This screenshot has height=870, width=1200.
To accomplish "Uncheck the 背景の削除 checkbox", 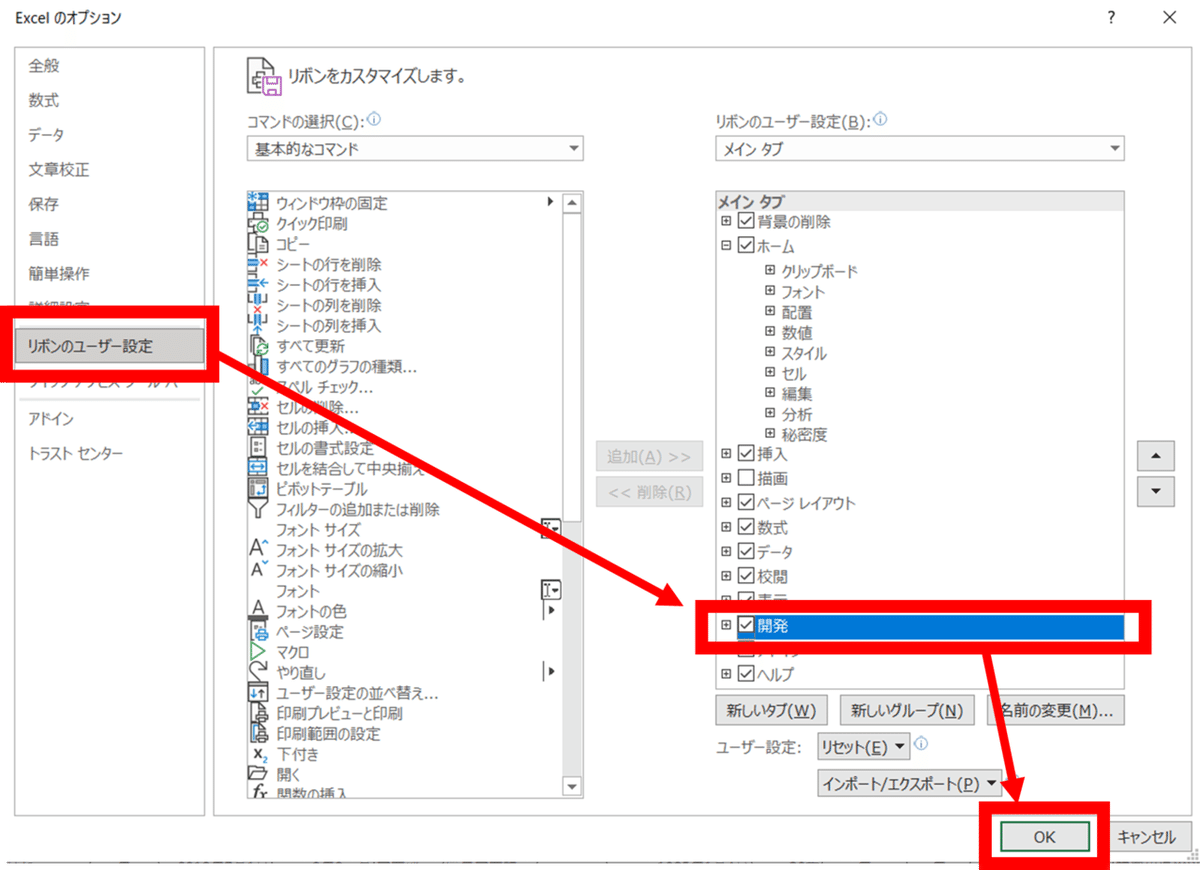I will (746, 221).
